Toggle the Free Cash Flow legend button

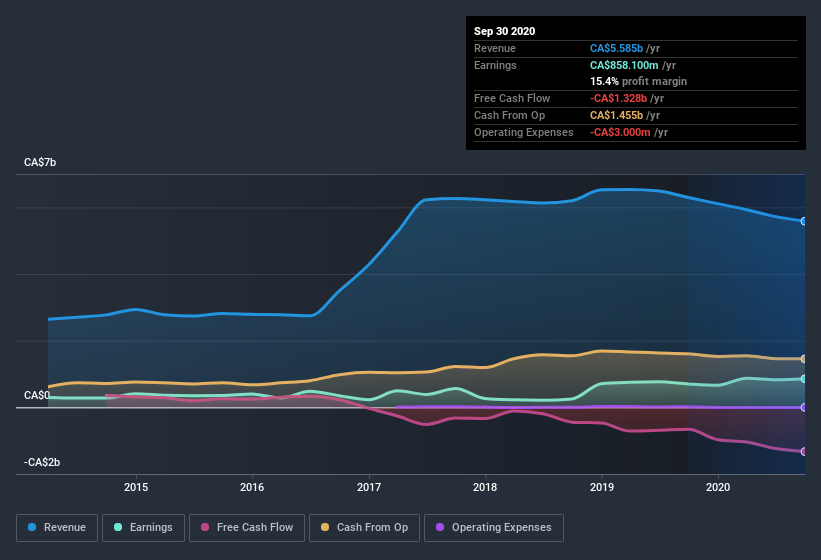pyautogui.click(x=247, y=528)
